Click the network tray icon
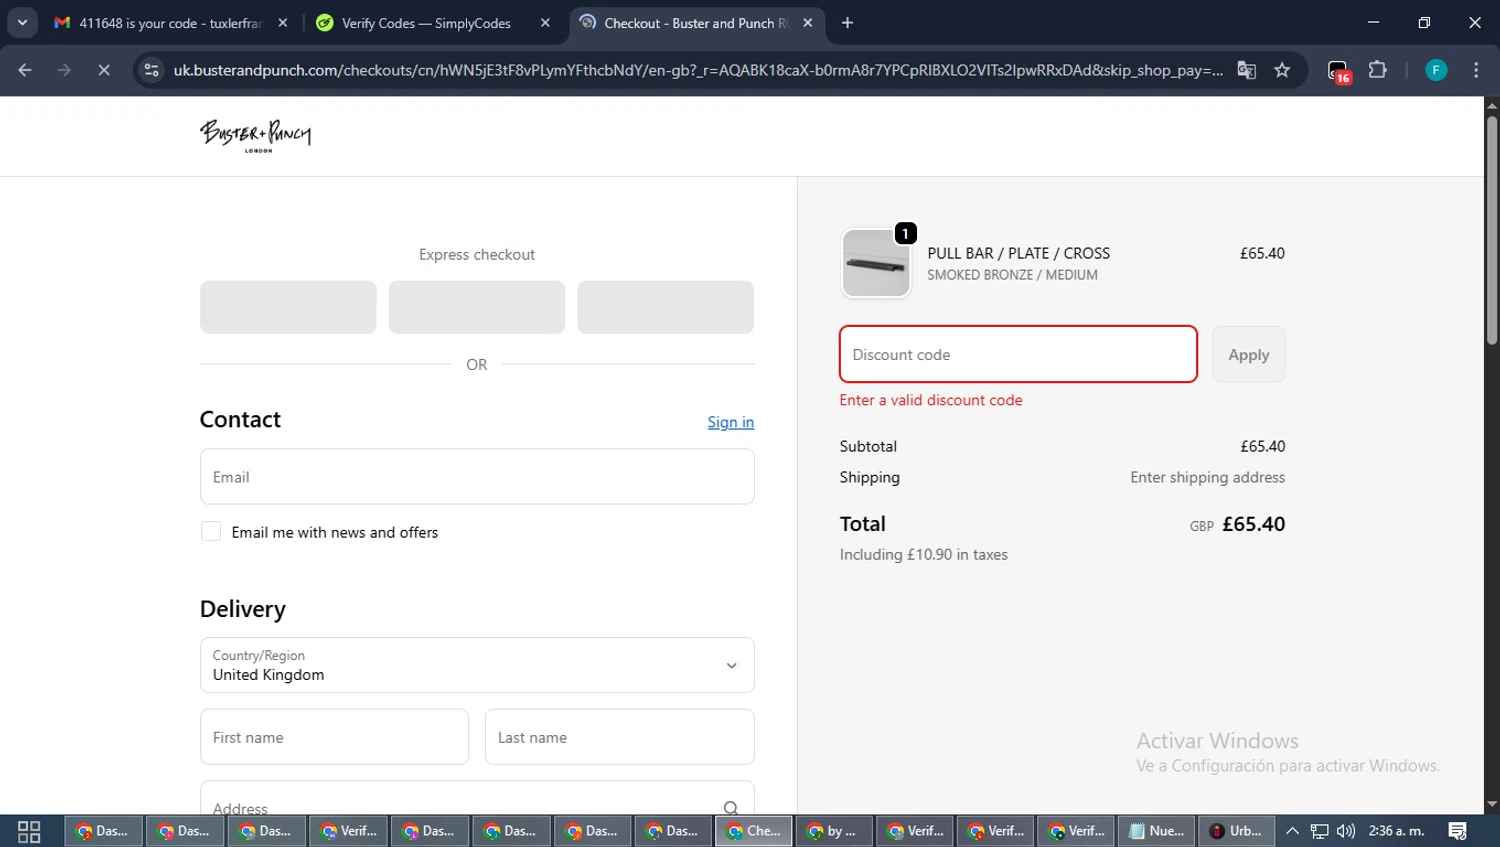The width and height of the screenshot is (1500, 847). (x=1320, y=831)
